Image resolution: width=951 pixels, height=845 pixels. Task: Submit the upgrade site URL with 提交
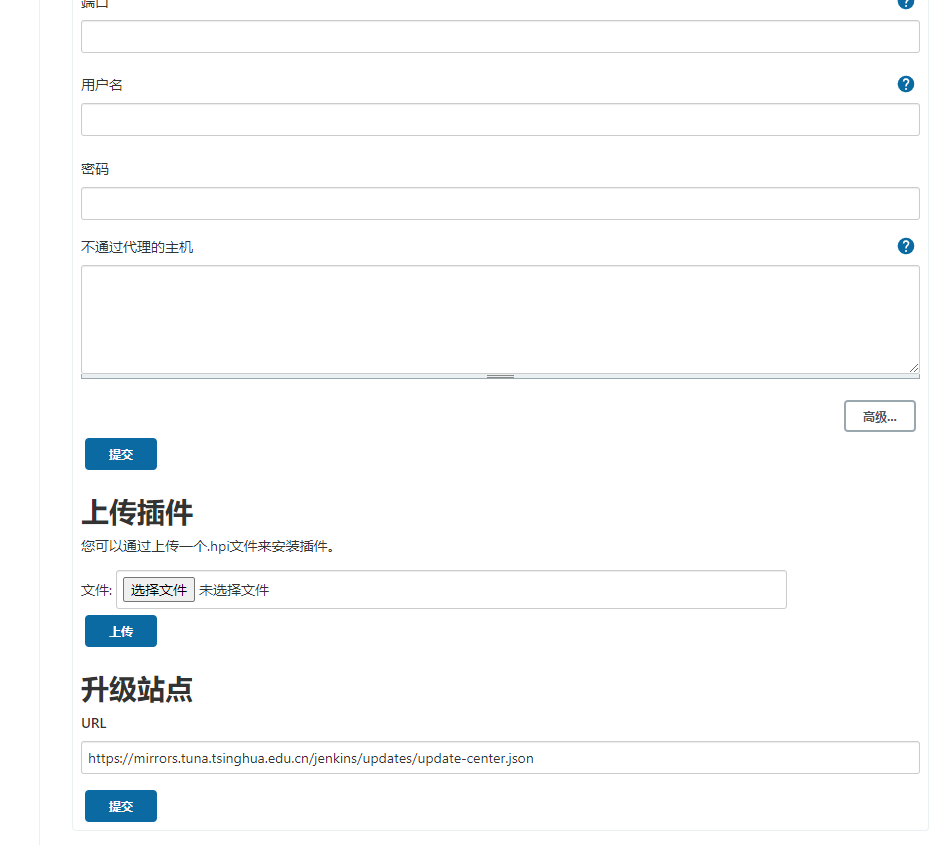coord(120,805)
